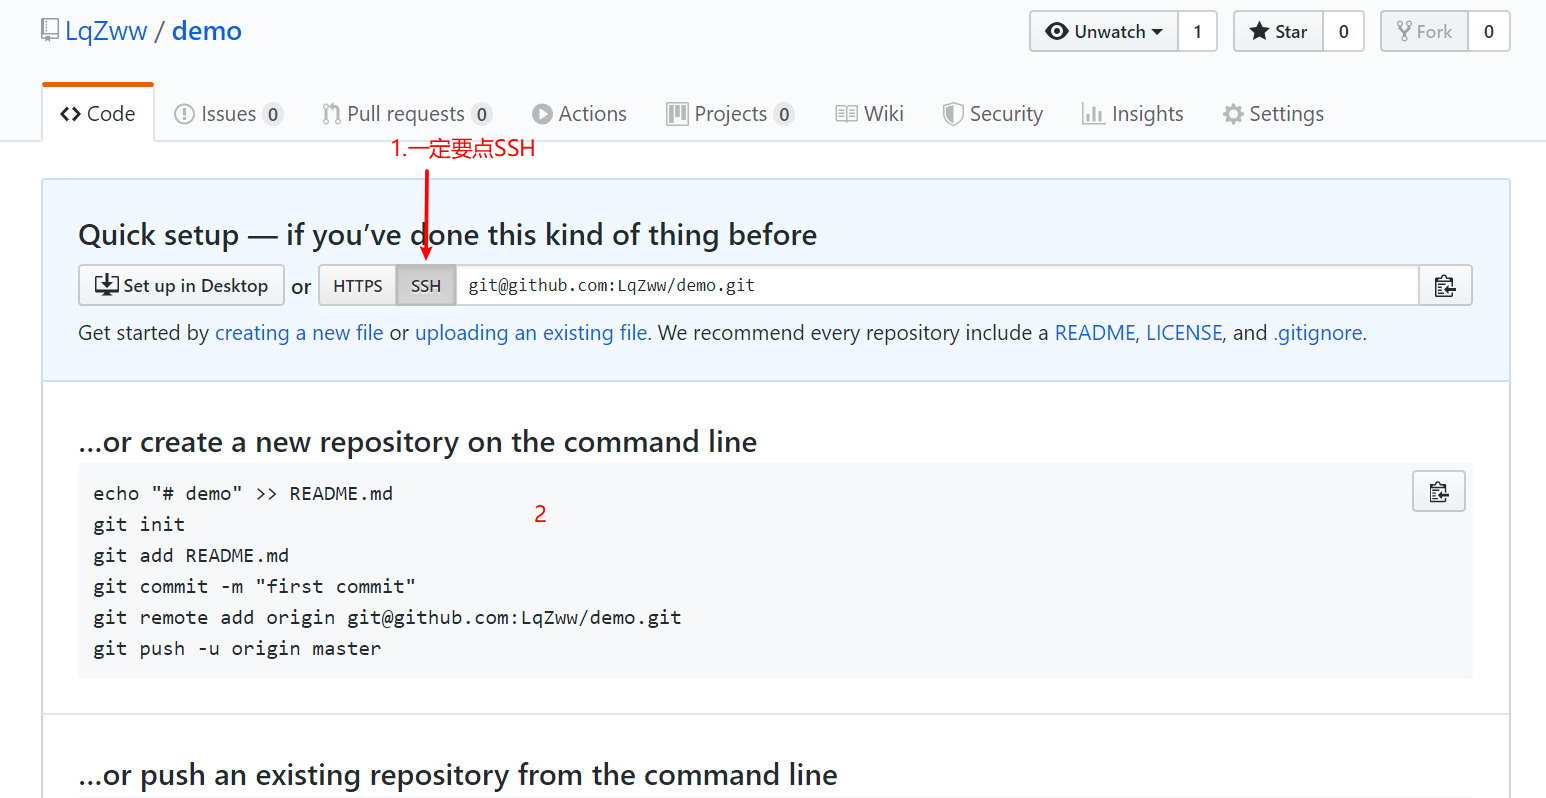Image resolution: width=1546 pixels, height=798 pixels.
Task: Click the Set up in Desktop button
Action: click(181, 286)
